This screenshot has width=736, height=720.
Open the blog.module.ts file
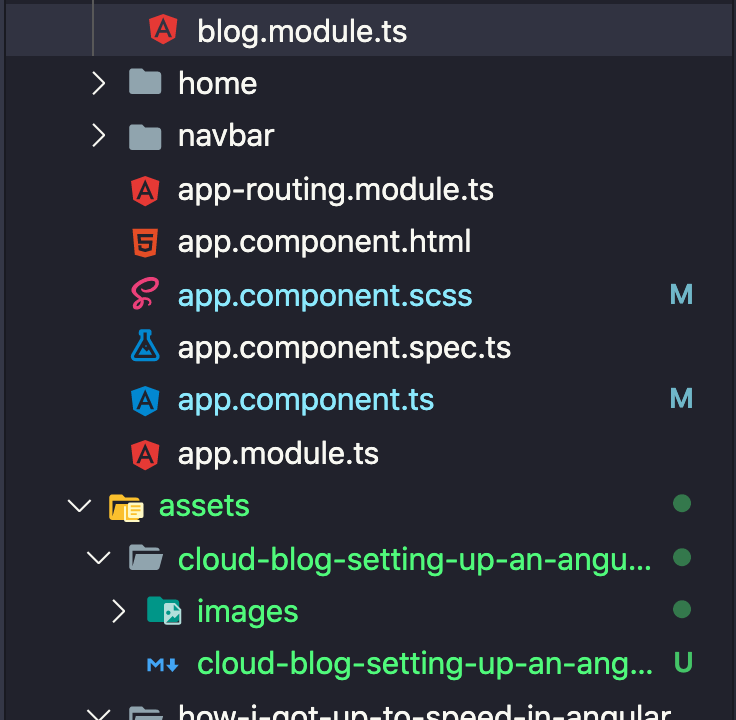coord(302,31)
